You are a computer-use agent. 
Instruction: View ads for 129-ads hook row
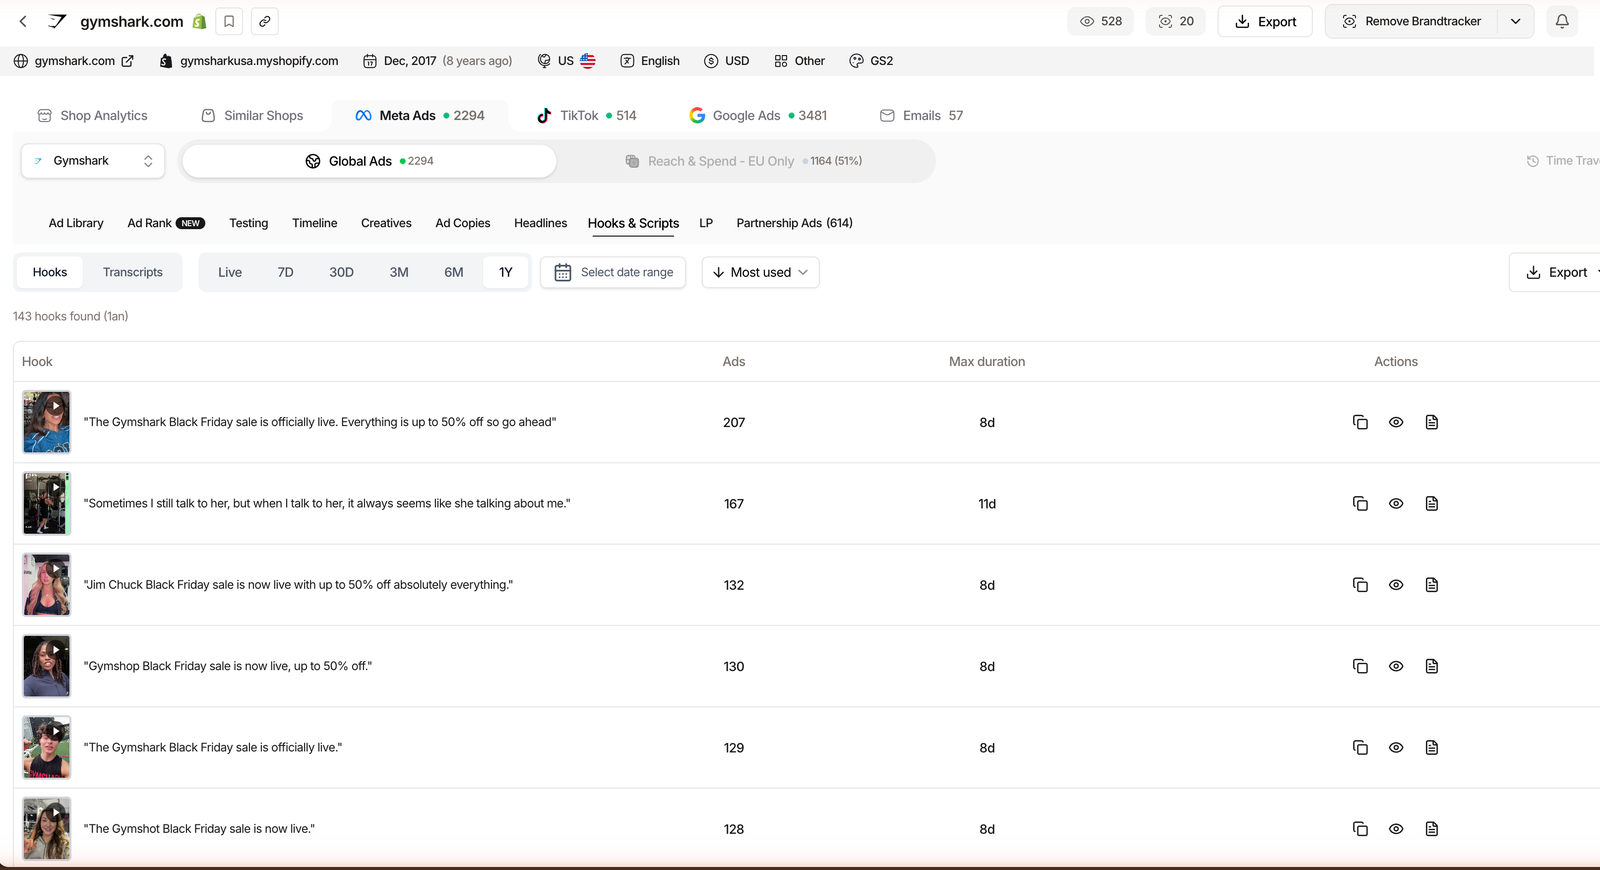[x=1396, y=747]
